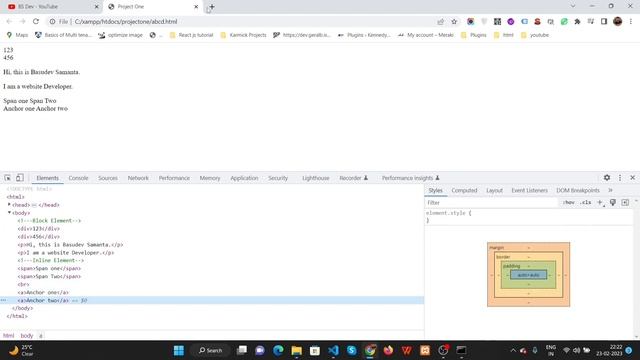
Task: Toggle the .cls class editor
Action: coord(586,202)
